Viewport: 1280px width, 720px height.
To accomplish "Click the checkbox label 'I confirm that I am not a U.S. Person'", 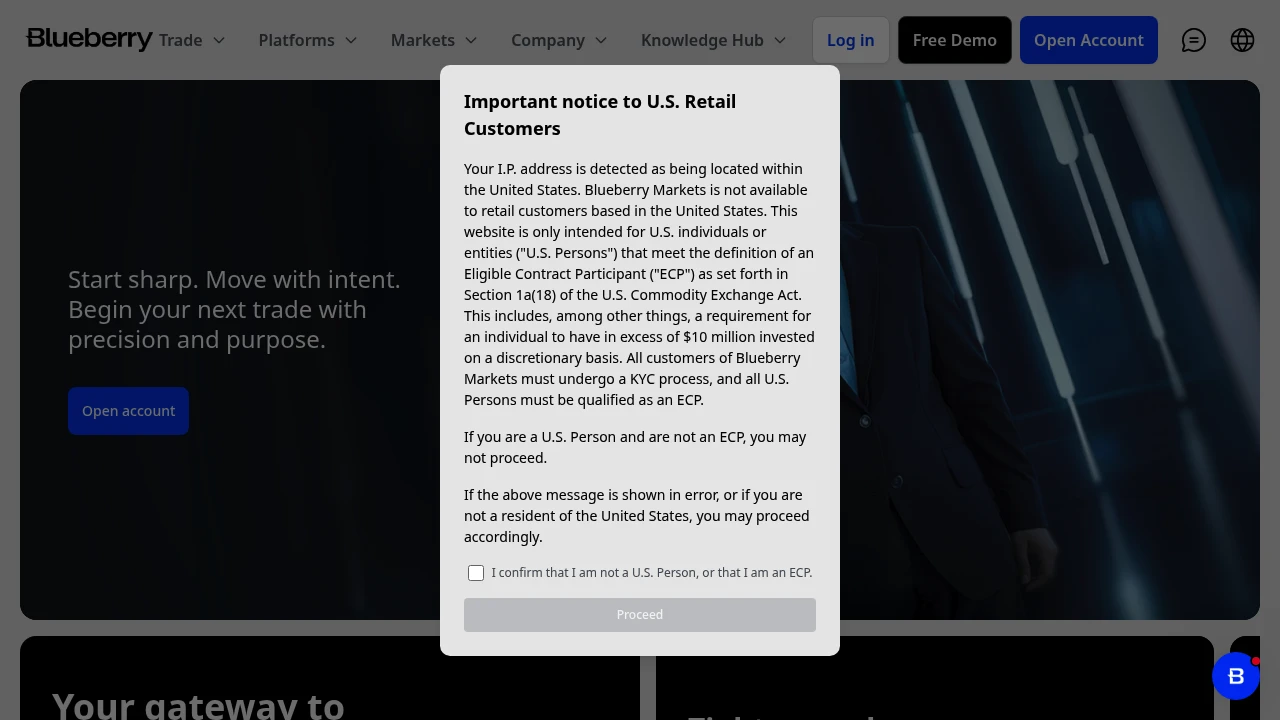I will pos(652,573).
